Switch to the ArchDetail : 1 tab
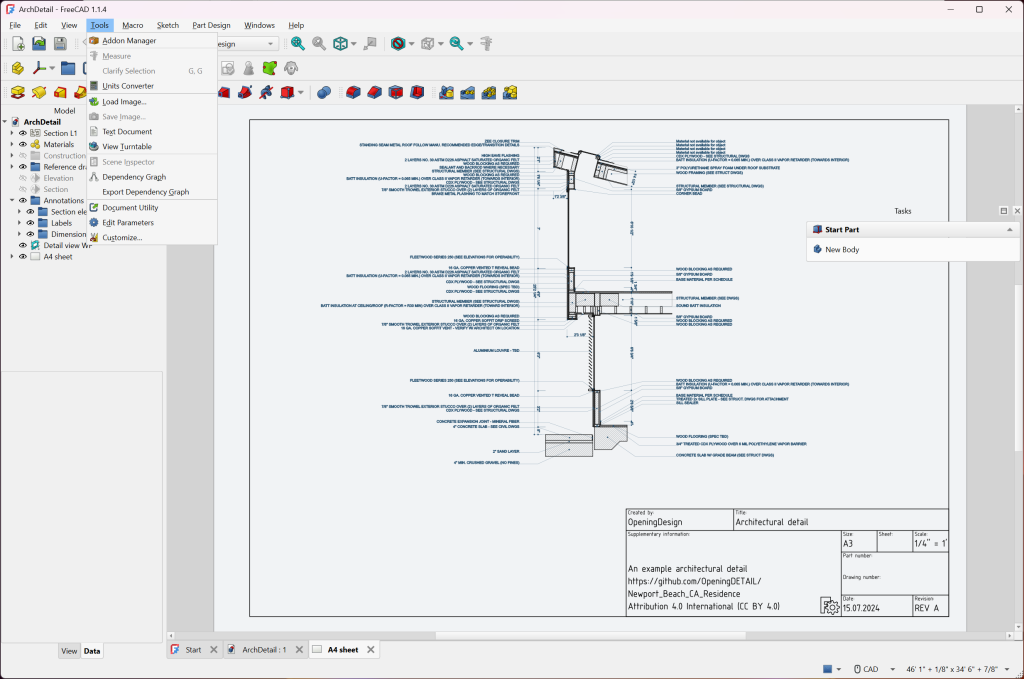The height and width of the screenshot is (679, 1024). tap(264, 650)
